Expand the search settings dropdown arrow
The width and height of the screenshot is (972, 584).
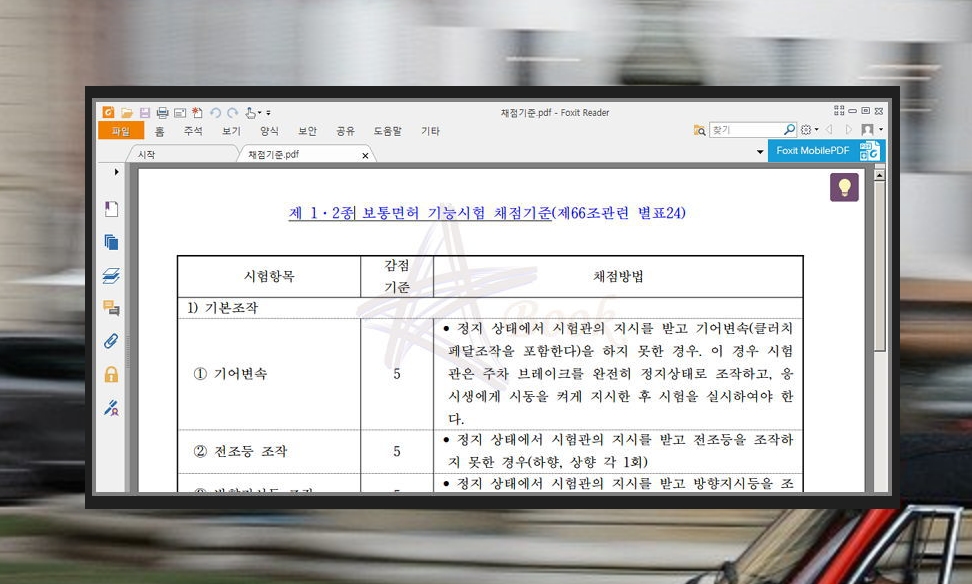(x=816, y=130)
